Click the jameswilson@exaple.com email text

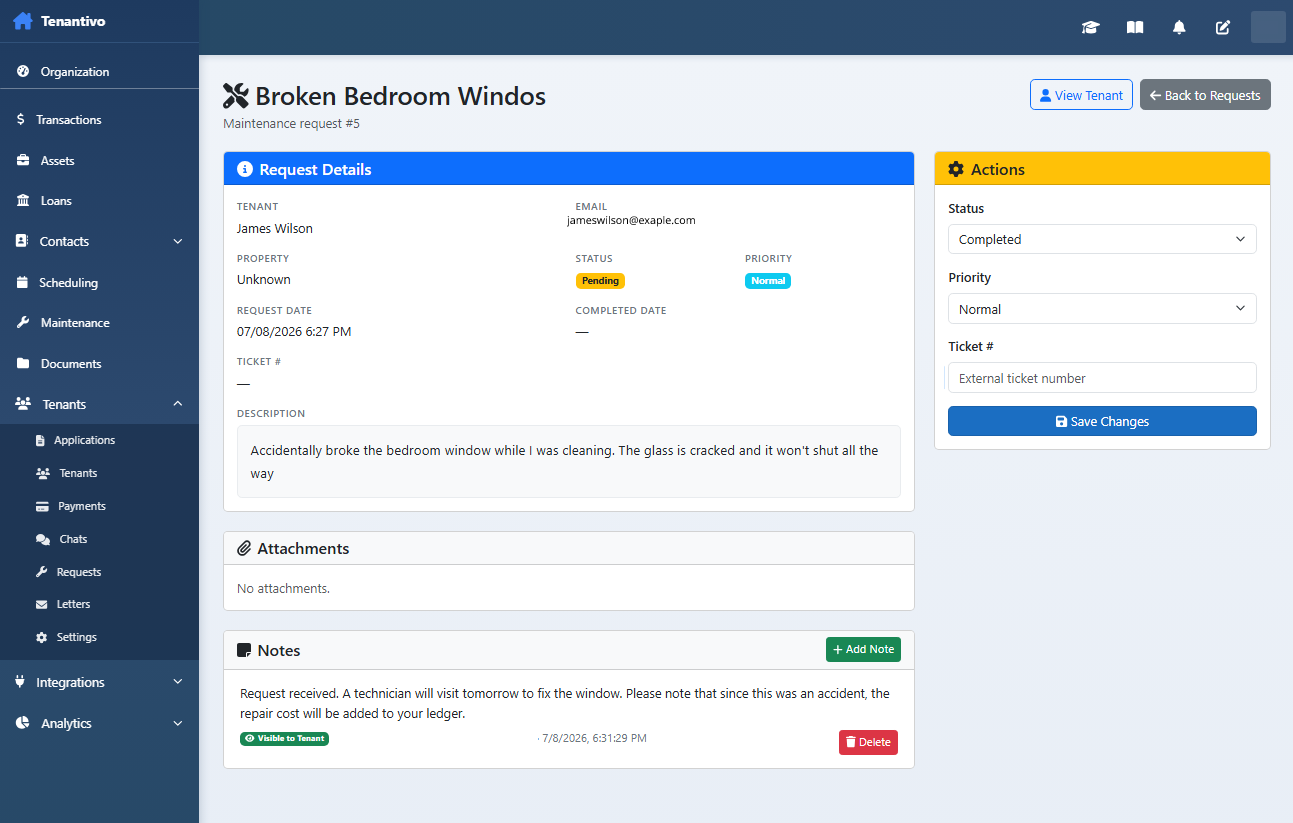click(x=631, y=220)
